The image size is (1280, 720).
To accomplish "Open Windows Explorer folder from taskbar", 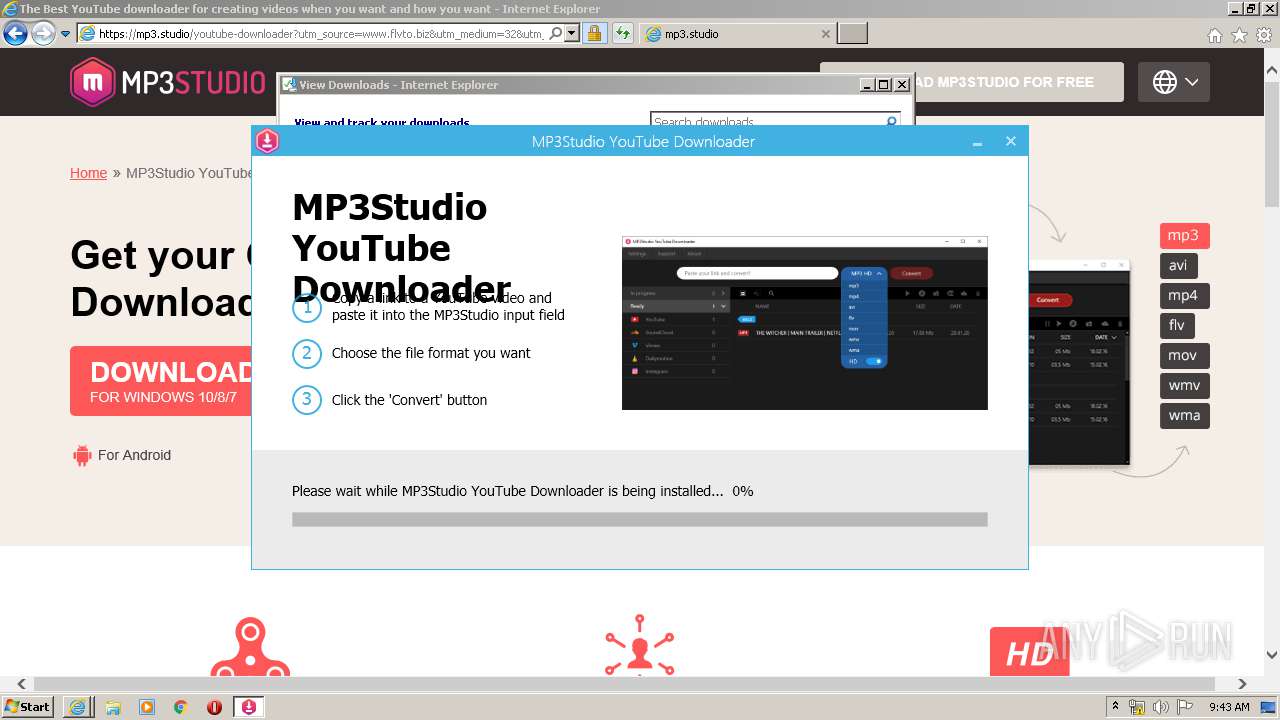I will pos(113,707).
